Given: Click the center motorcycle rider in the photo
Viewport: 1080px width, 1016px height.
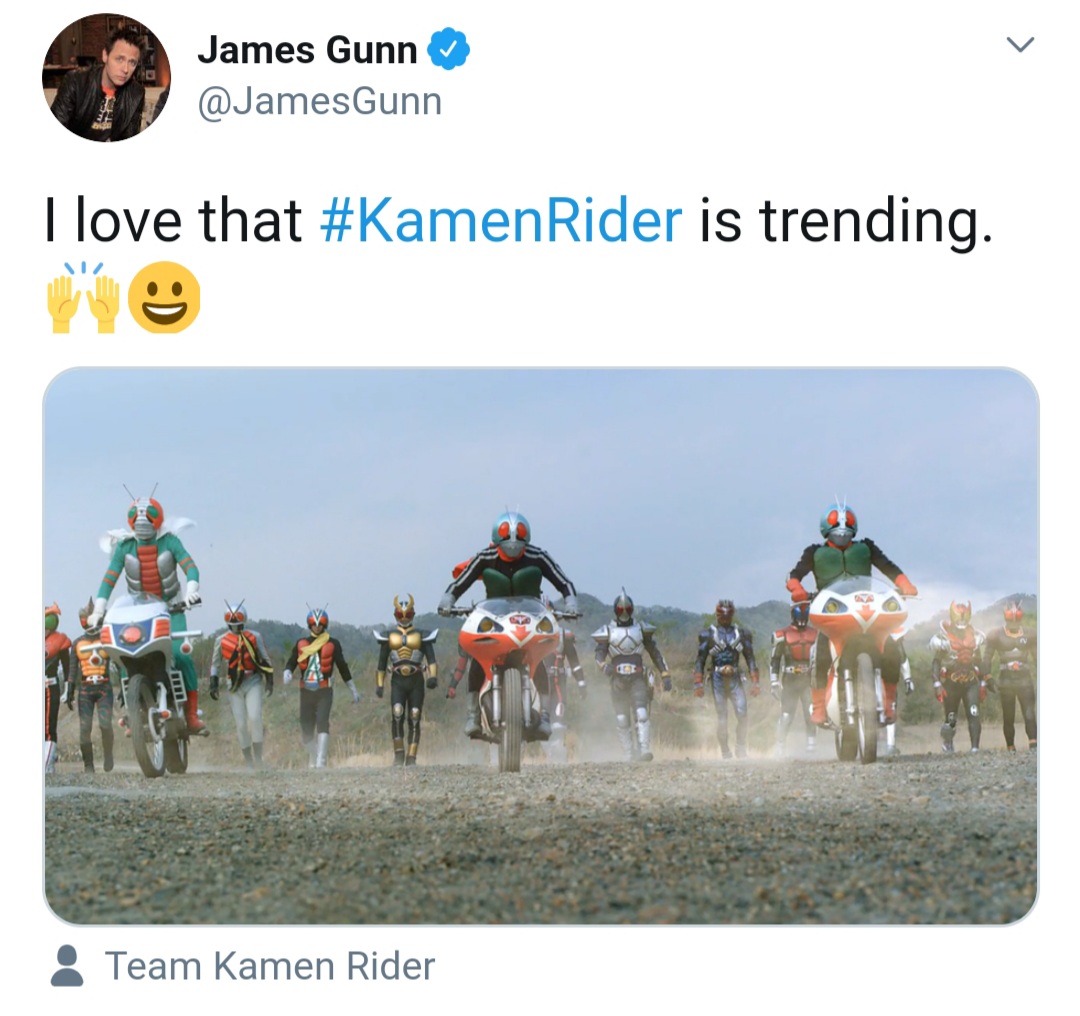Looking at the screenshot, I should coord(509,641).
